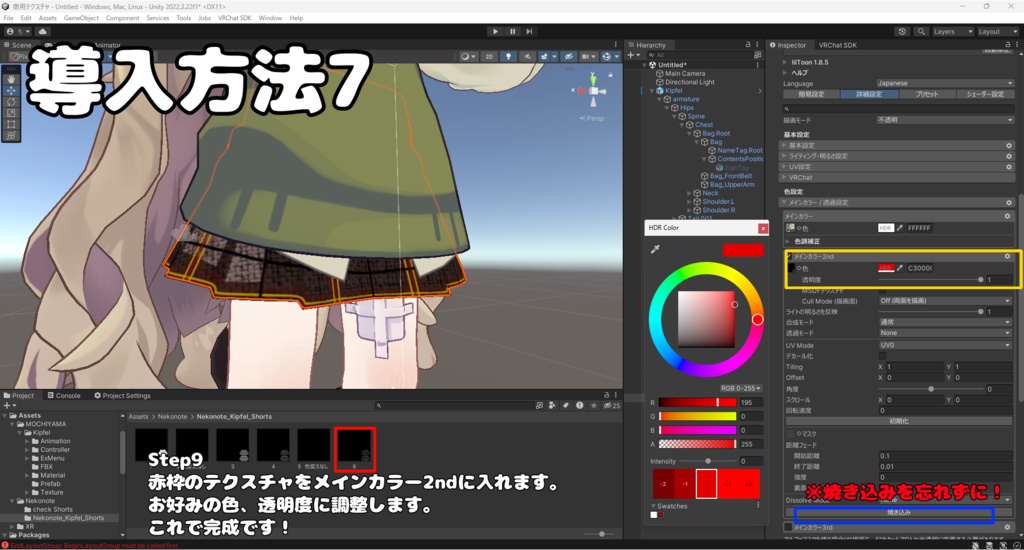Expand the ライティング・明るさ設定 section
This screenshot has width=1024, height=550.
[898, 156]
